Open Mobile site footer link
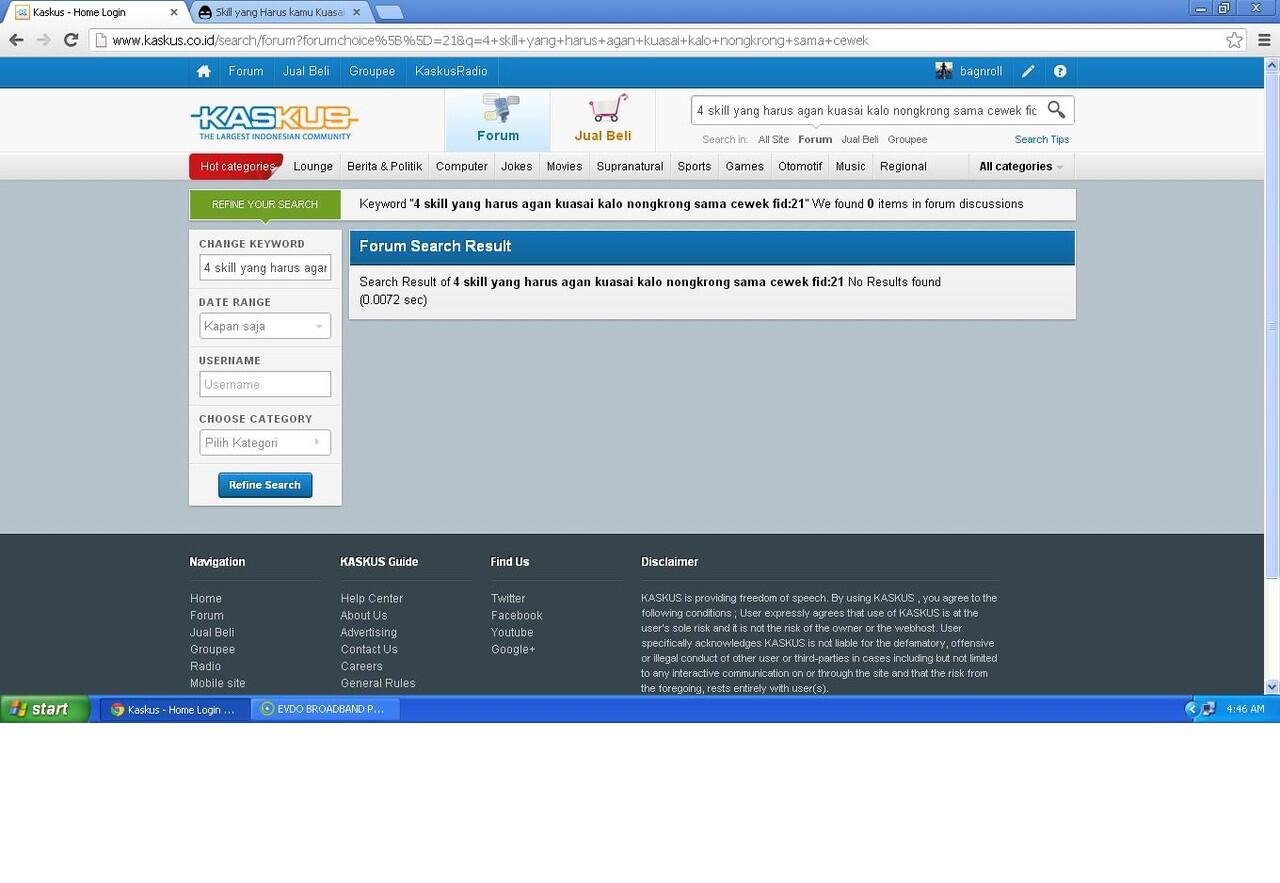 click(x=218, y=683)
